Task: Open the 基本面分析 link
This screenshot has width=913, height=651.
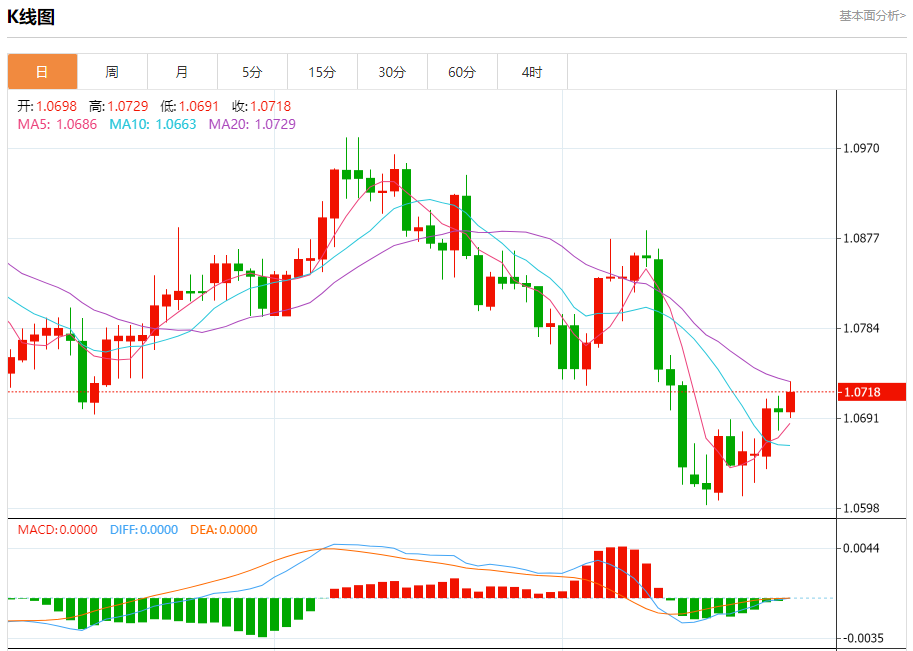Action: pos(872,16)
